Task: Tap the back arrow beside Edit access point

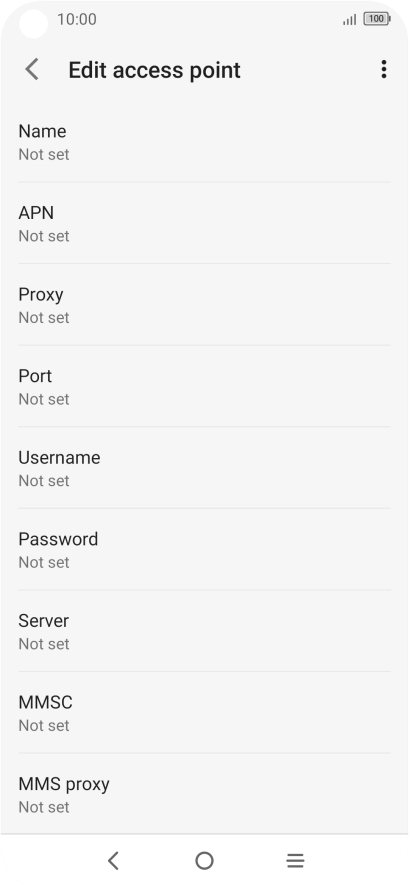Action: 32,70
